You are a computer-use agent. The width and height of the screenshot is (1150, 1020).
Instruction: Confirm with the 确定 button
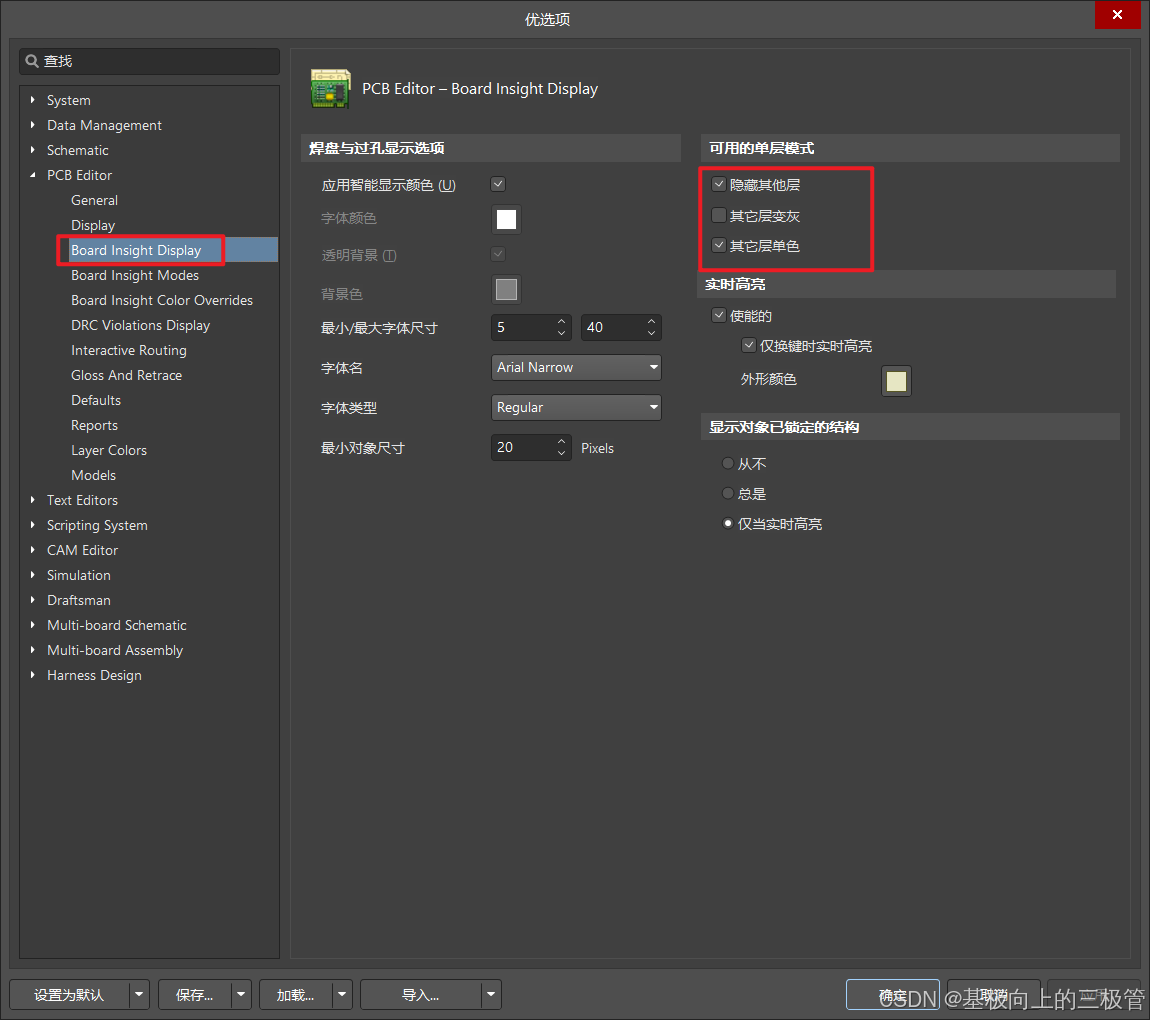[893, 994]
